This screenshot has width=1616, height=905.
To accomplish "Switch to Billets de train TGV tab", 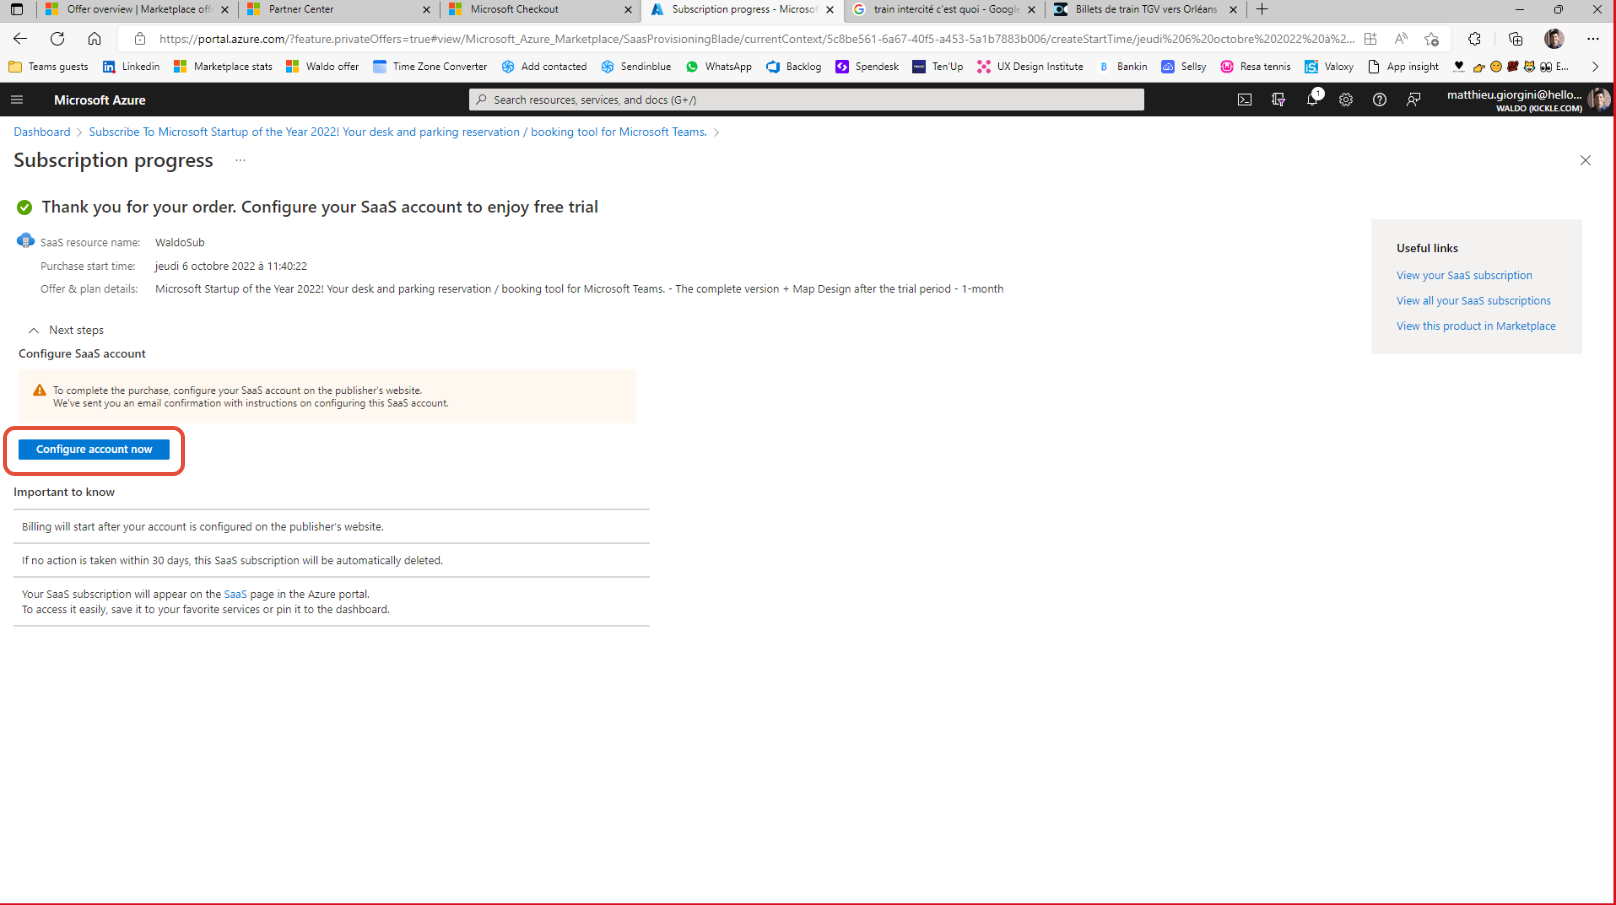I will coord(1145,10).
